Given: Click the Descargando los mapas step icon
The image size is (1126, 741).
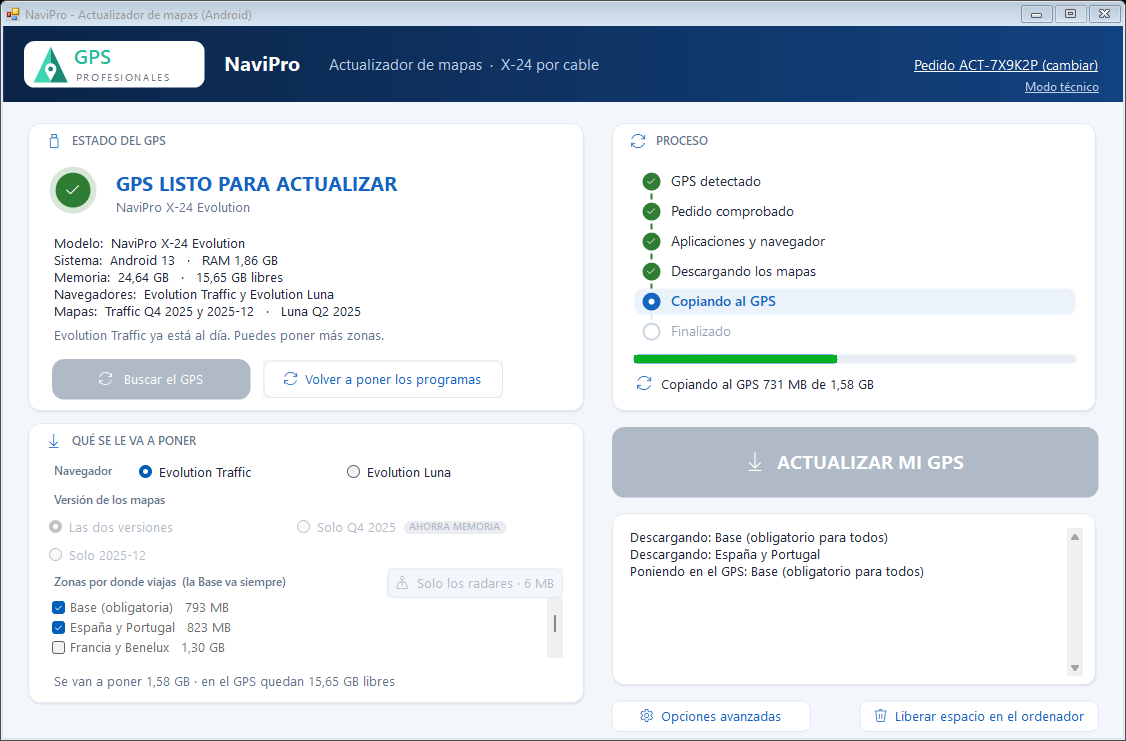Looking at the screenshot, I should pos(651,271).
